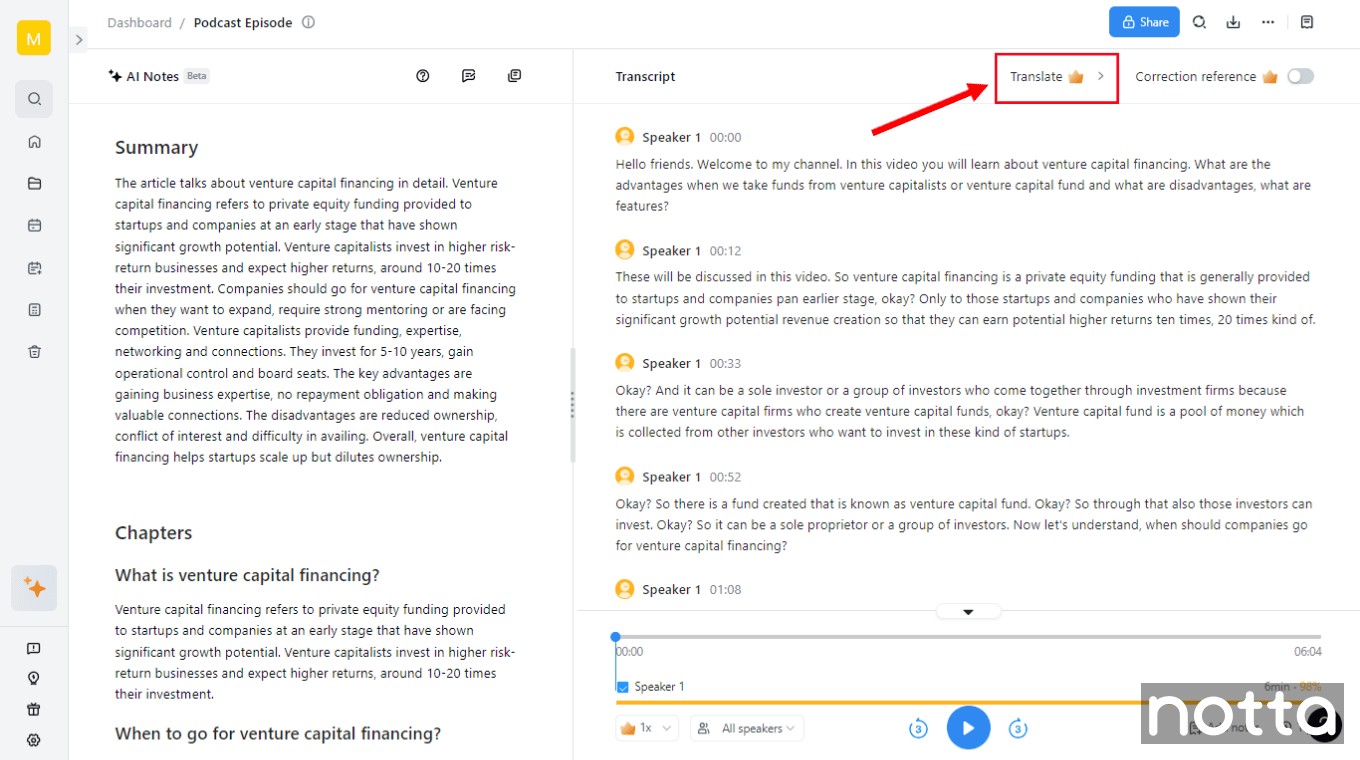Open Settings via the gear icon

pos(34,740)
